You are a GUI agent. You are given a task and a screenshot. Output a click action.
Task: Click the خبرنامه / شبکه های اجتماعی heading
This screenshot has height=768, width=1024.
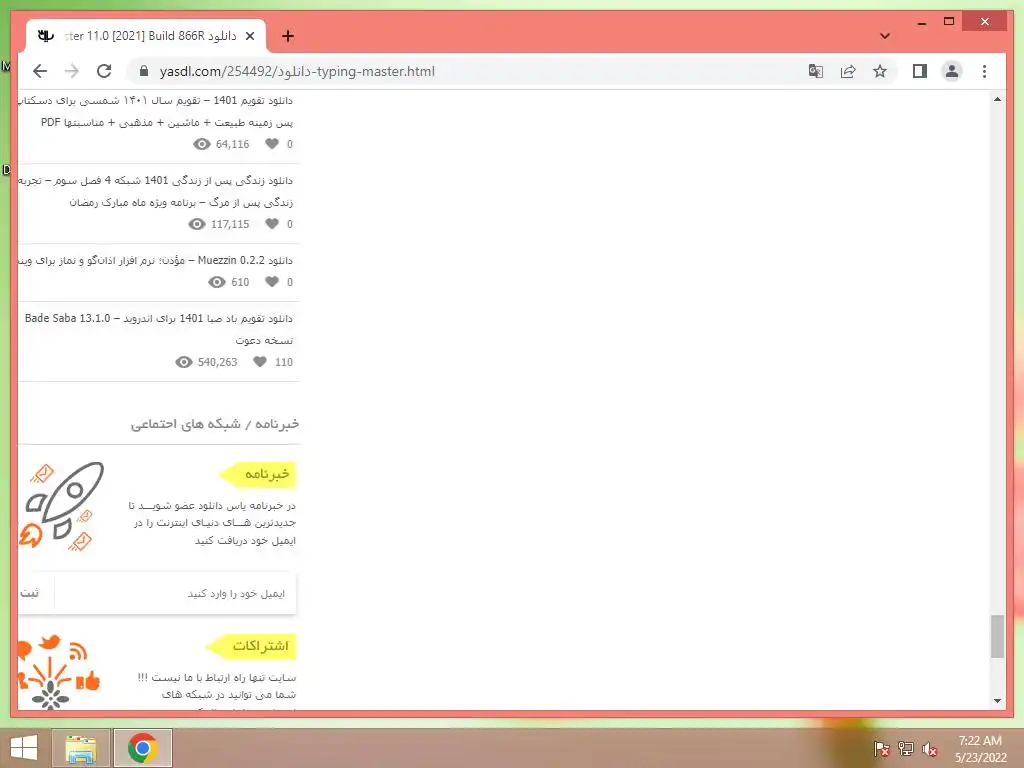point(215,424)
